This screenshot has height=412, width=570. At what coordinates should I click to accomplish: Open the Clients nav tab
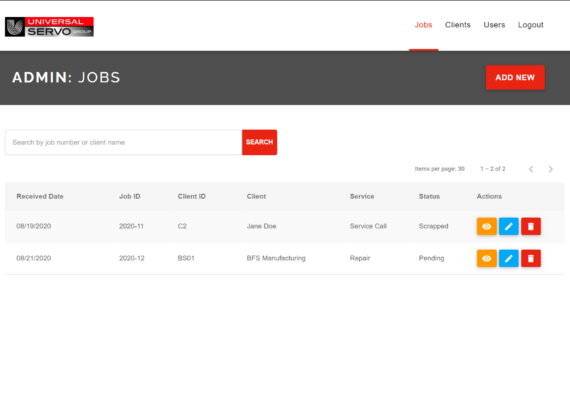(x=458, y=25)
